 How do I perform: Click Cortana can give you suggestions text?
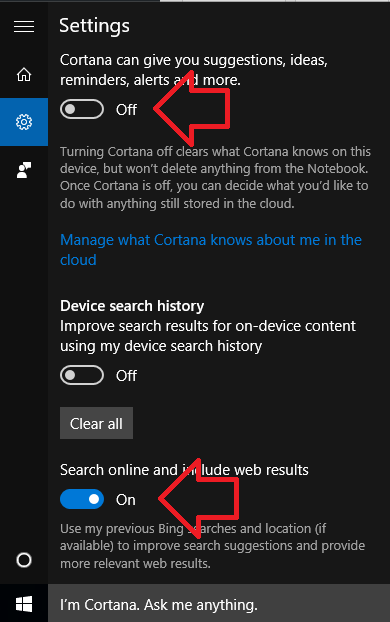tap(194, 70)
